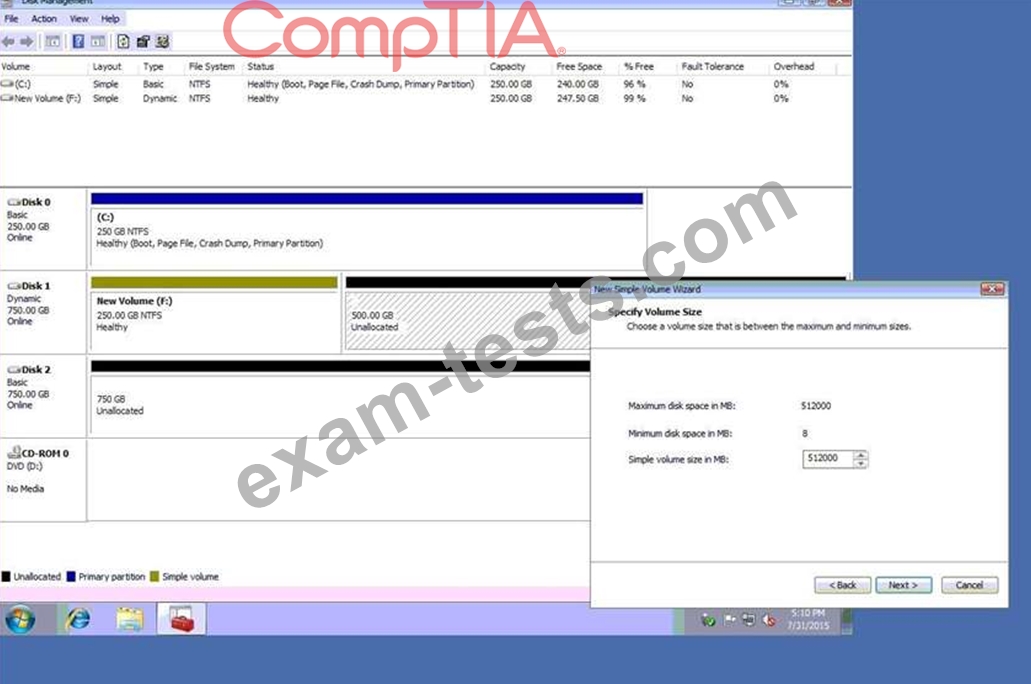Open the Windows Start orb
Screen dimensions: 1031x684
[x=20, y=619]
